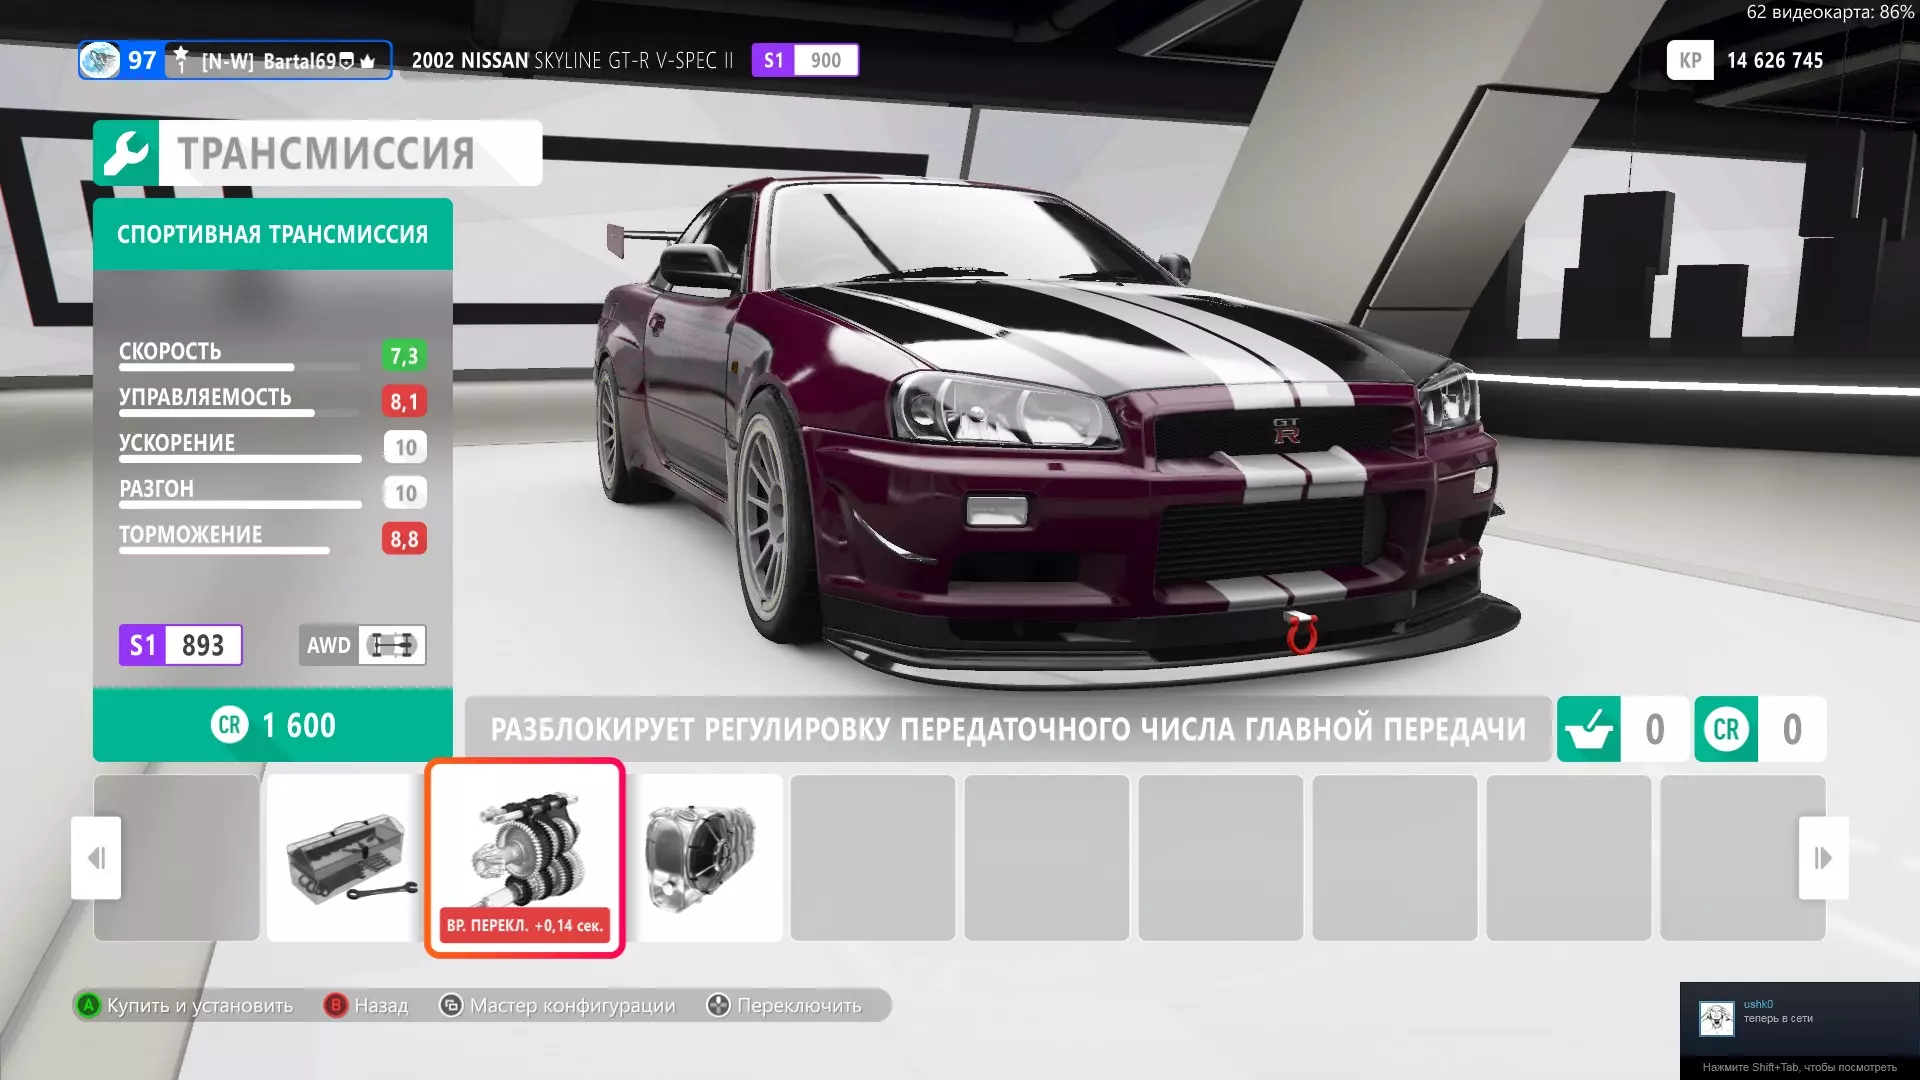Click the 1 600 CR price bar
Screen dimensions: 1920x1080
[x=272, y=725]
